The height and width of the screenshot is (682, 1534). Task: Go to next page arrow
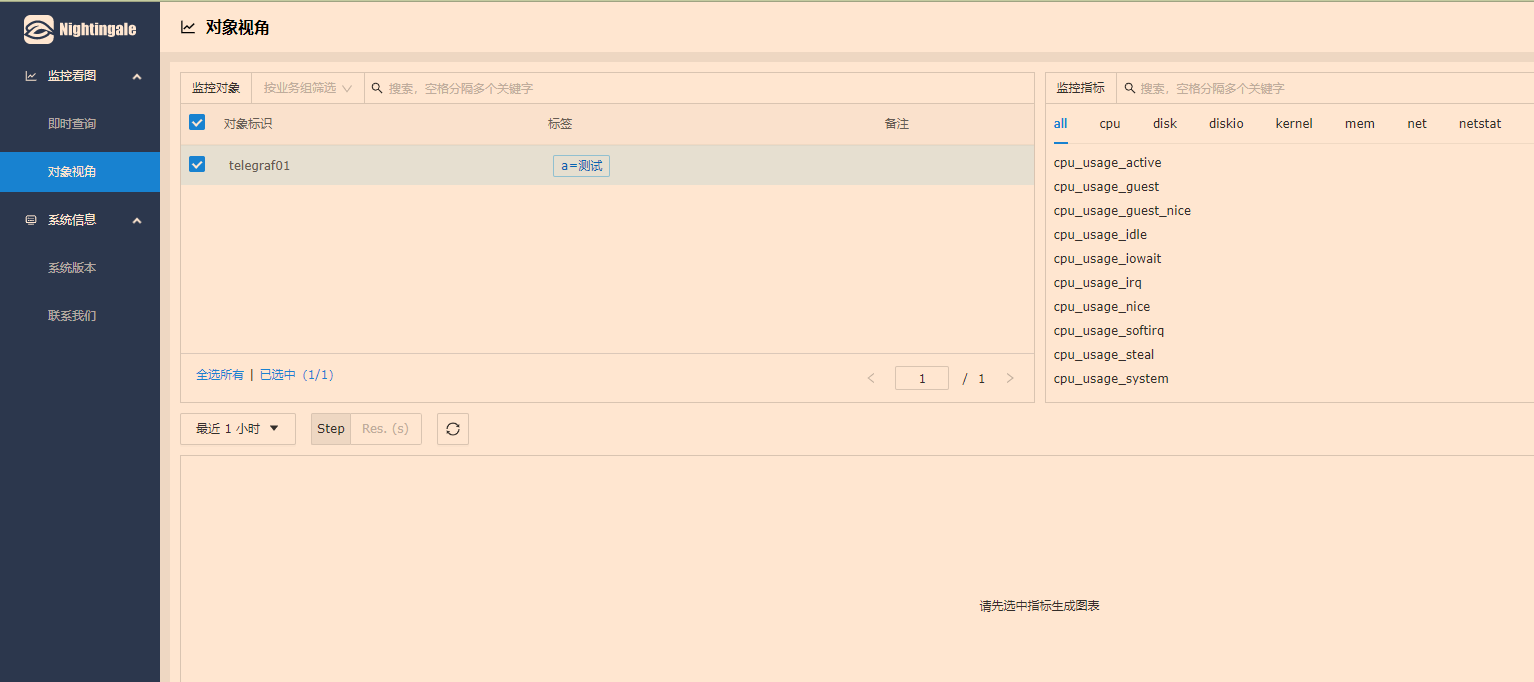[x=1010, y=378]
